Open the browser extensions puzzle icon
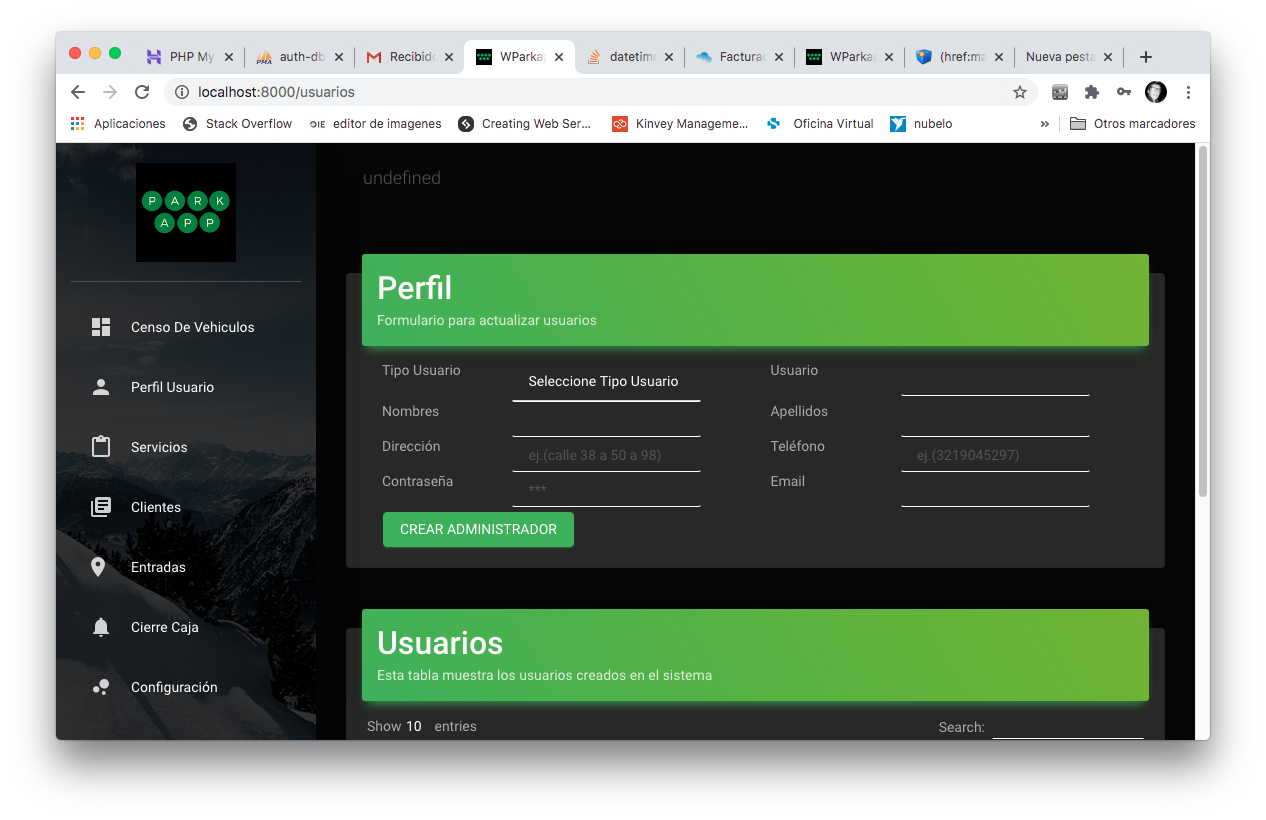The height and width of the screenshot is (820, 1266). coord(1092,92)
